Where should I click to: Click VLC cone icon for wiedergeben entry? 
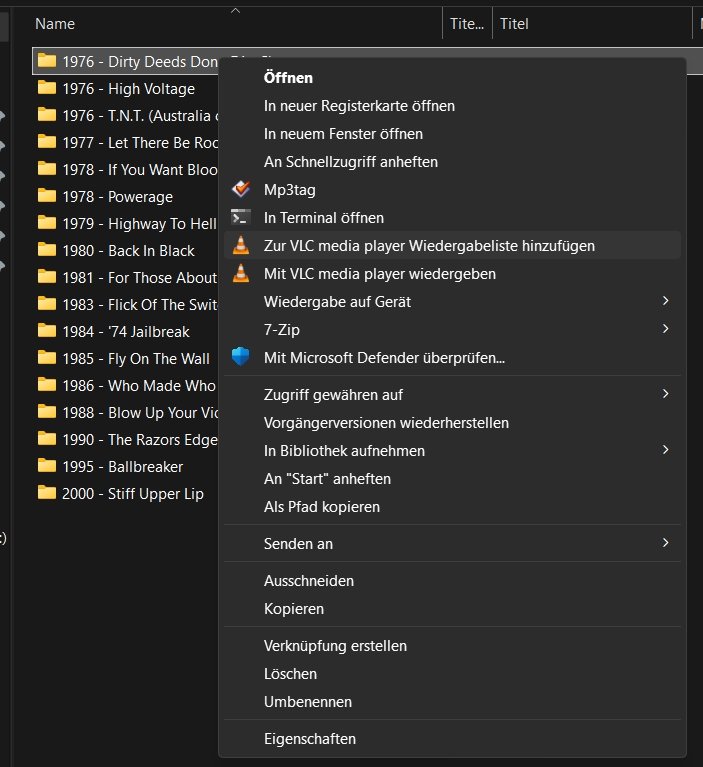point(240,273)
